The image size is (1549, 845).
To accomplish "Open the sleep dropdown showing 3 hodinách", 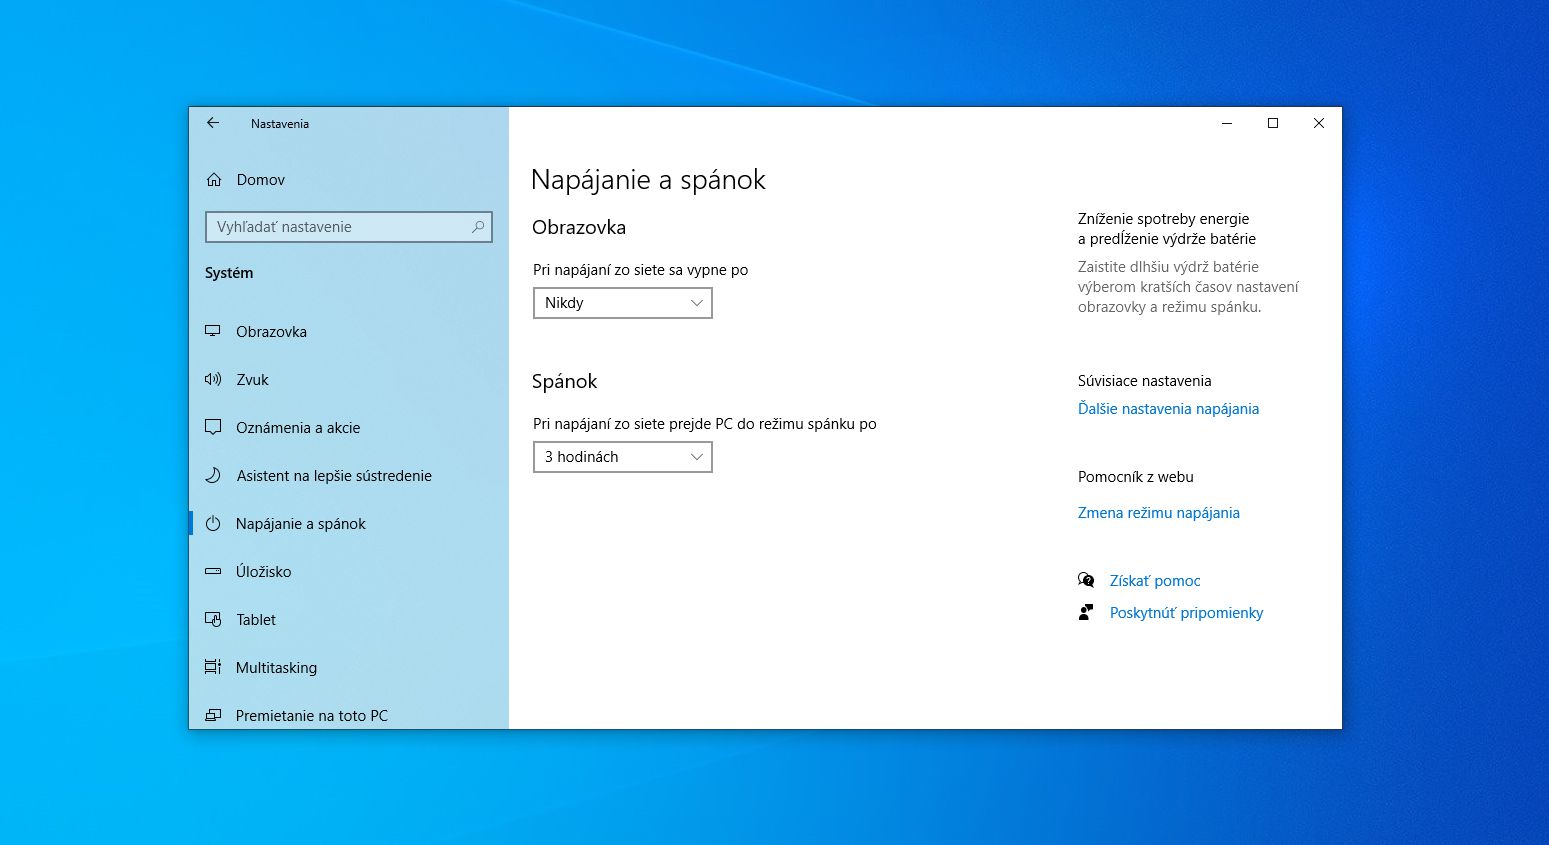I will tap(623, 457).
